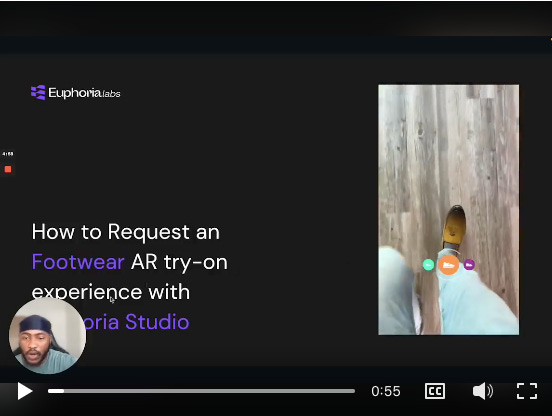This screenshot has width=552, height=416.
Task: Click the AR try-on phone preview
Action: 448,209
